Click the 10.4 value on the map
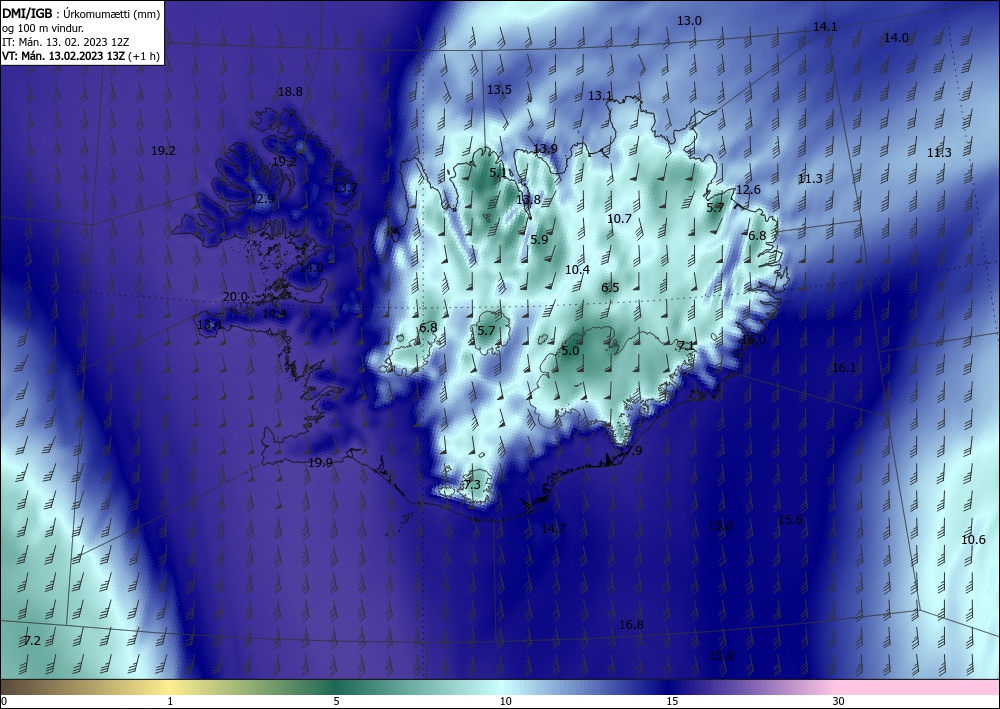1000x709 pixels. pos(577,270)
